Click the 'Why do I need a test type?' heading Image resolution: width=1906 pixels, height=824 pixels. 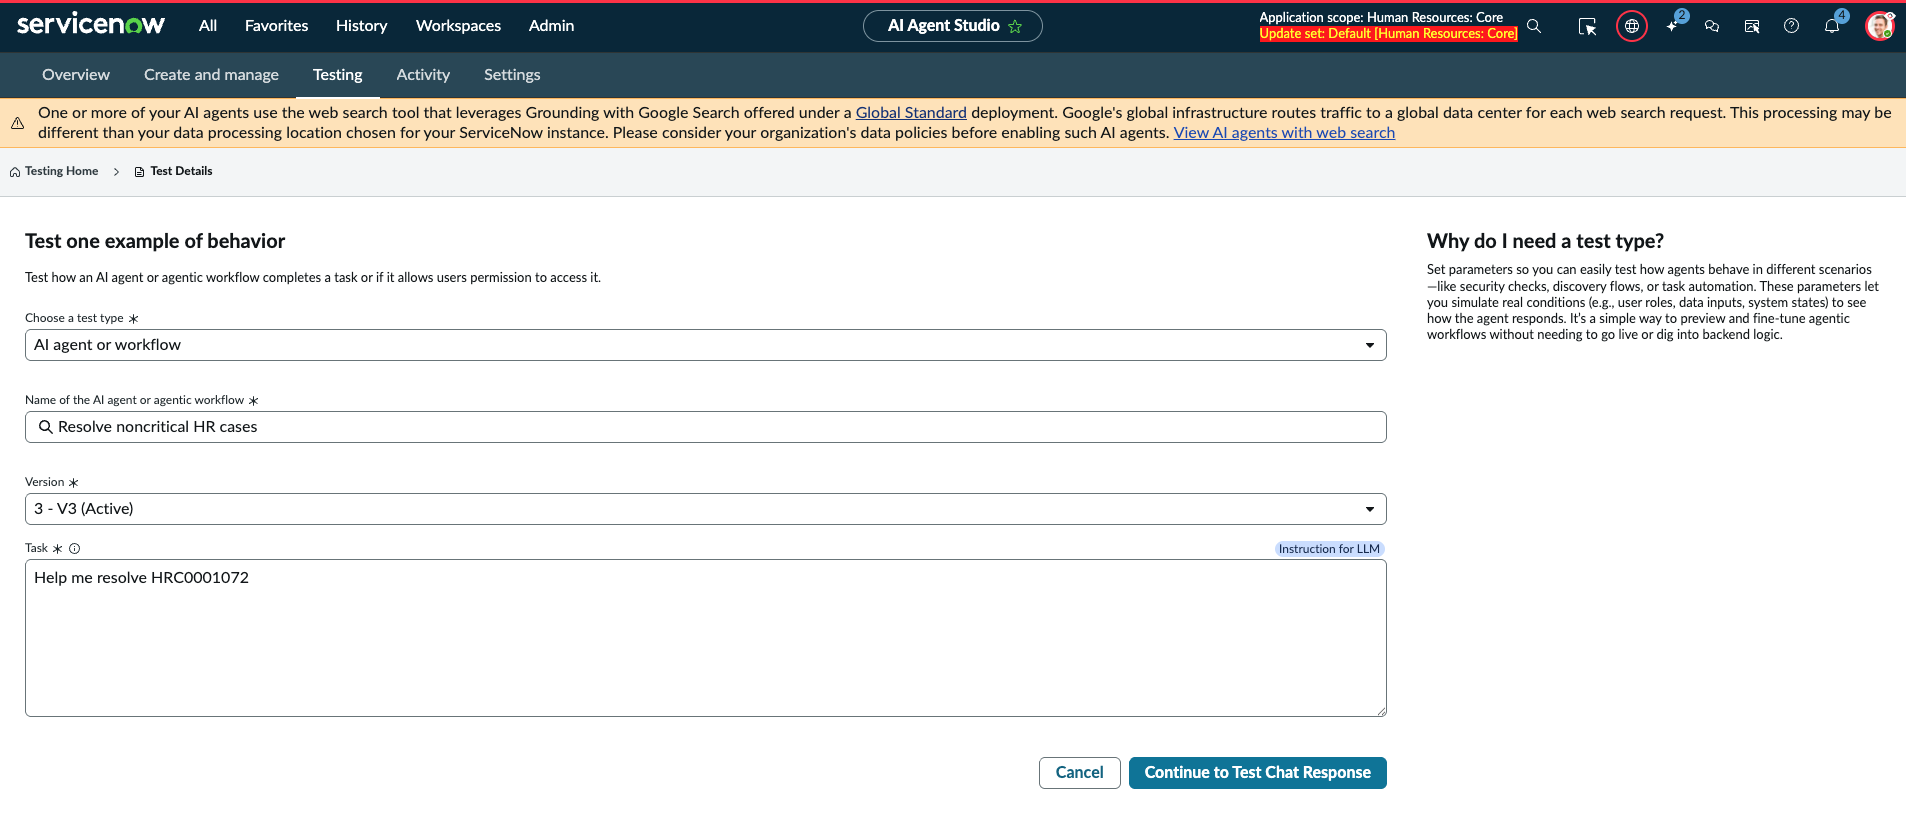[x=1545, y=241]
